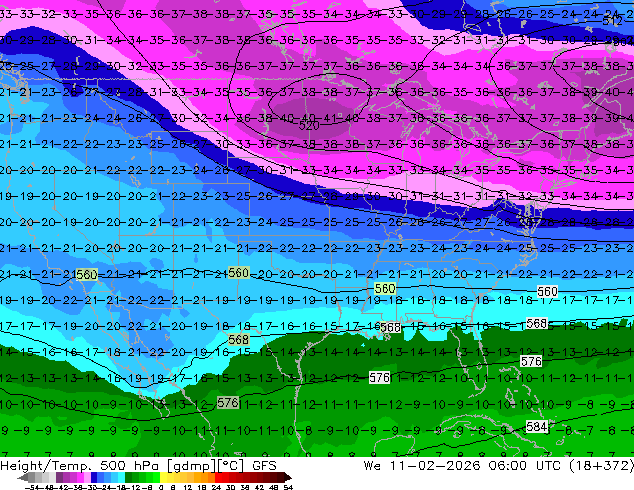This screenshot has width=634, height=490.
Task: Click the easternmost 560 contour label
Action: coord(547,291)
